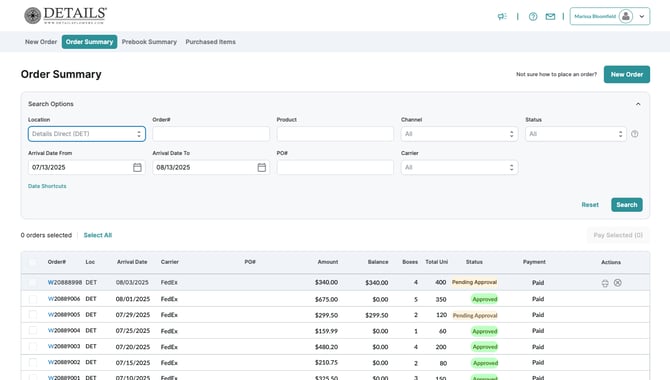Open the announcements megaphone icon
This screenshot has height=380, width=670.
[502, 16]
